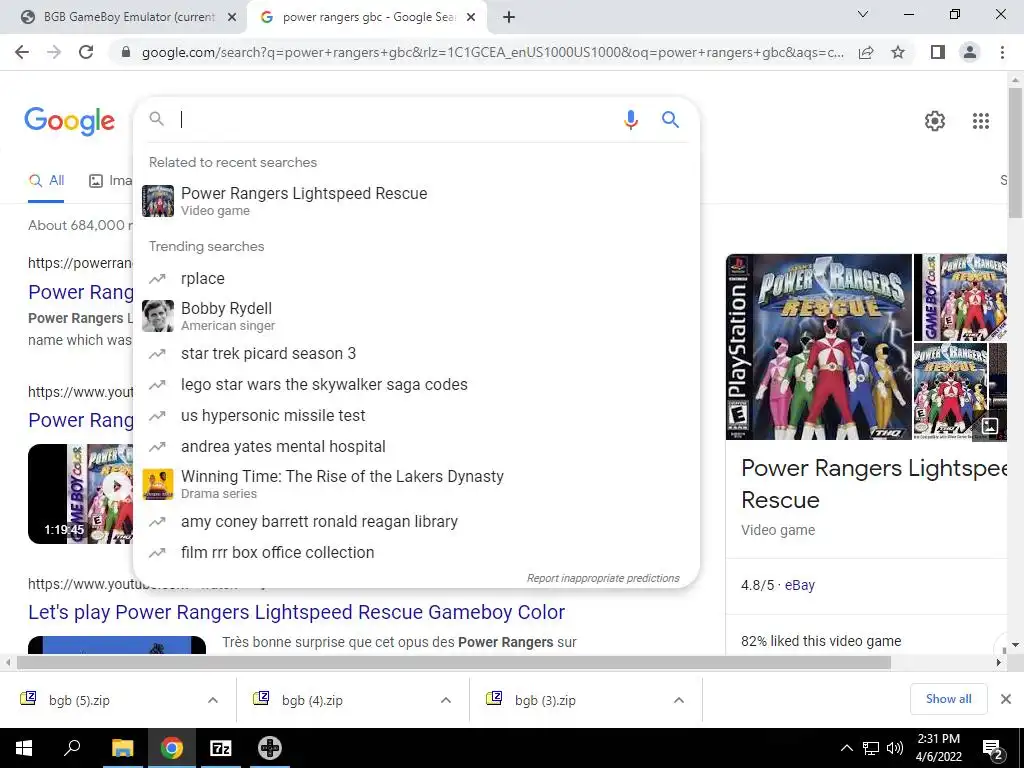
Task: Select Bobby Rydell suggestion
Action: point(416,316)
